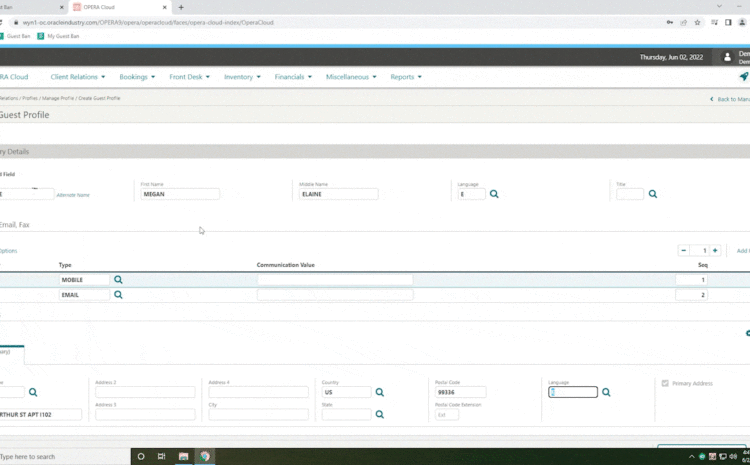
Task: Expand the Front Desk menu
Action: 189,77
